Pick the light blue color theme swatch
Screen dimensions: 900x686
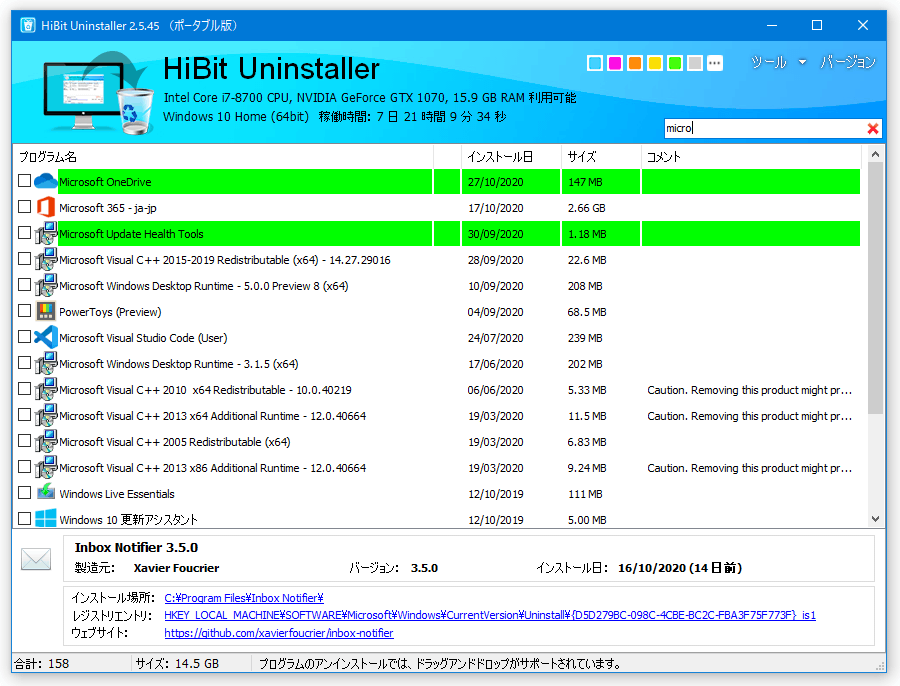point(595,63)
